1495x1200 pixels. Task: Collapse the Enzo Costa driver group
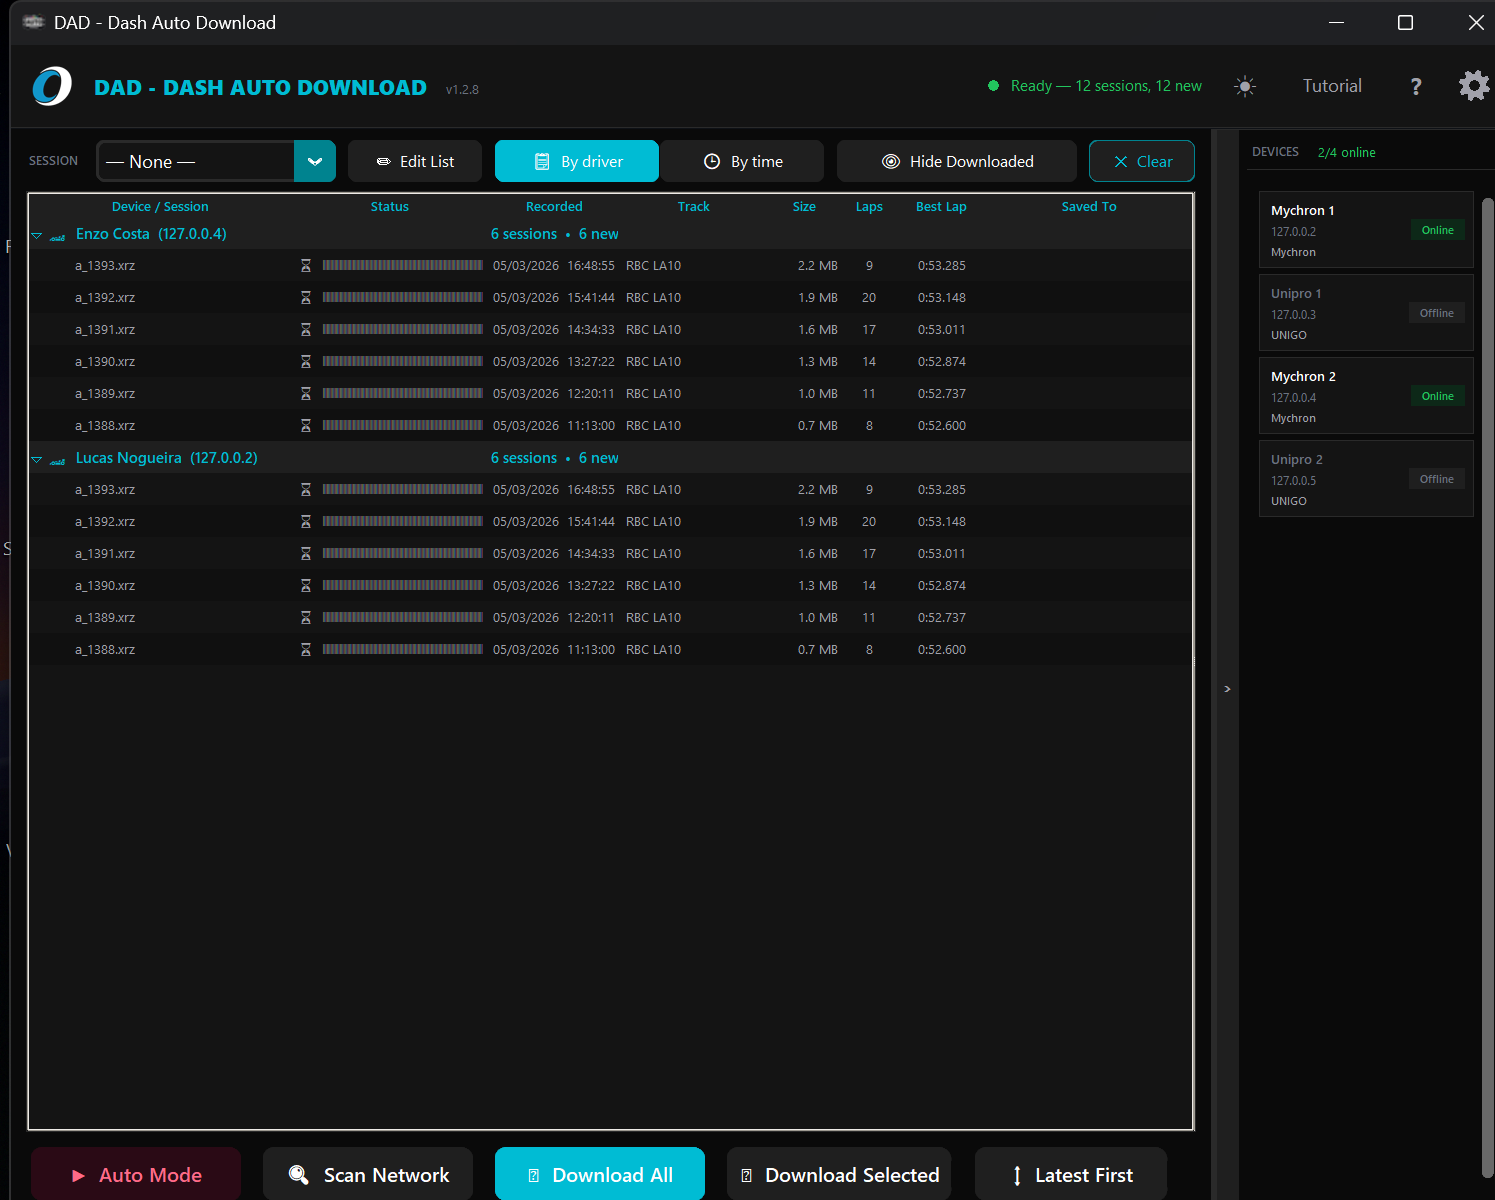tap(36, 236)
